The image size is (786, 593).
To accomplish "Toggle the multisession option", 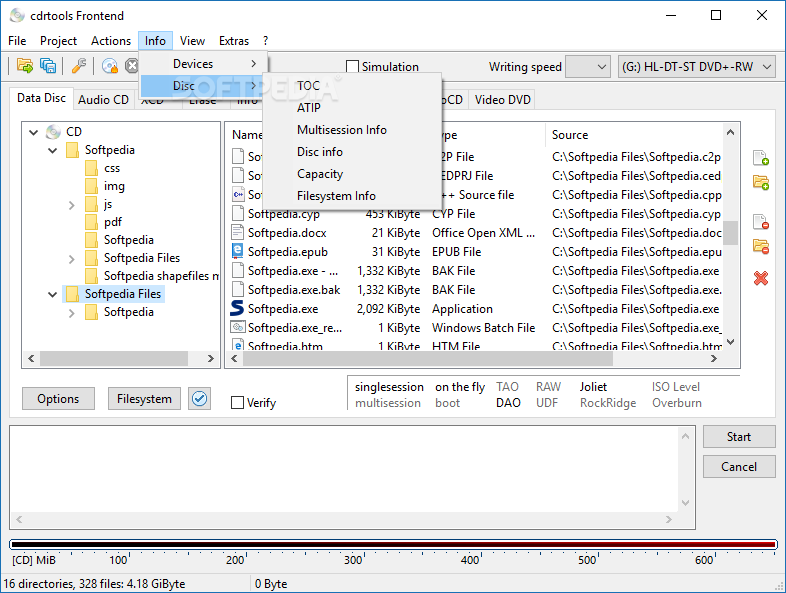I will pyautogui.click(x=387, y=403).
